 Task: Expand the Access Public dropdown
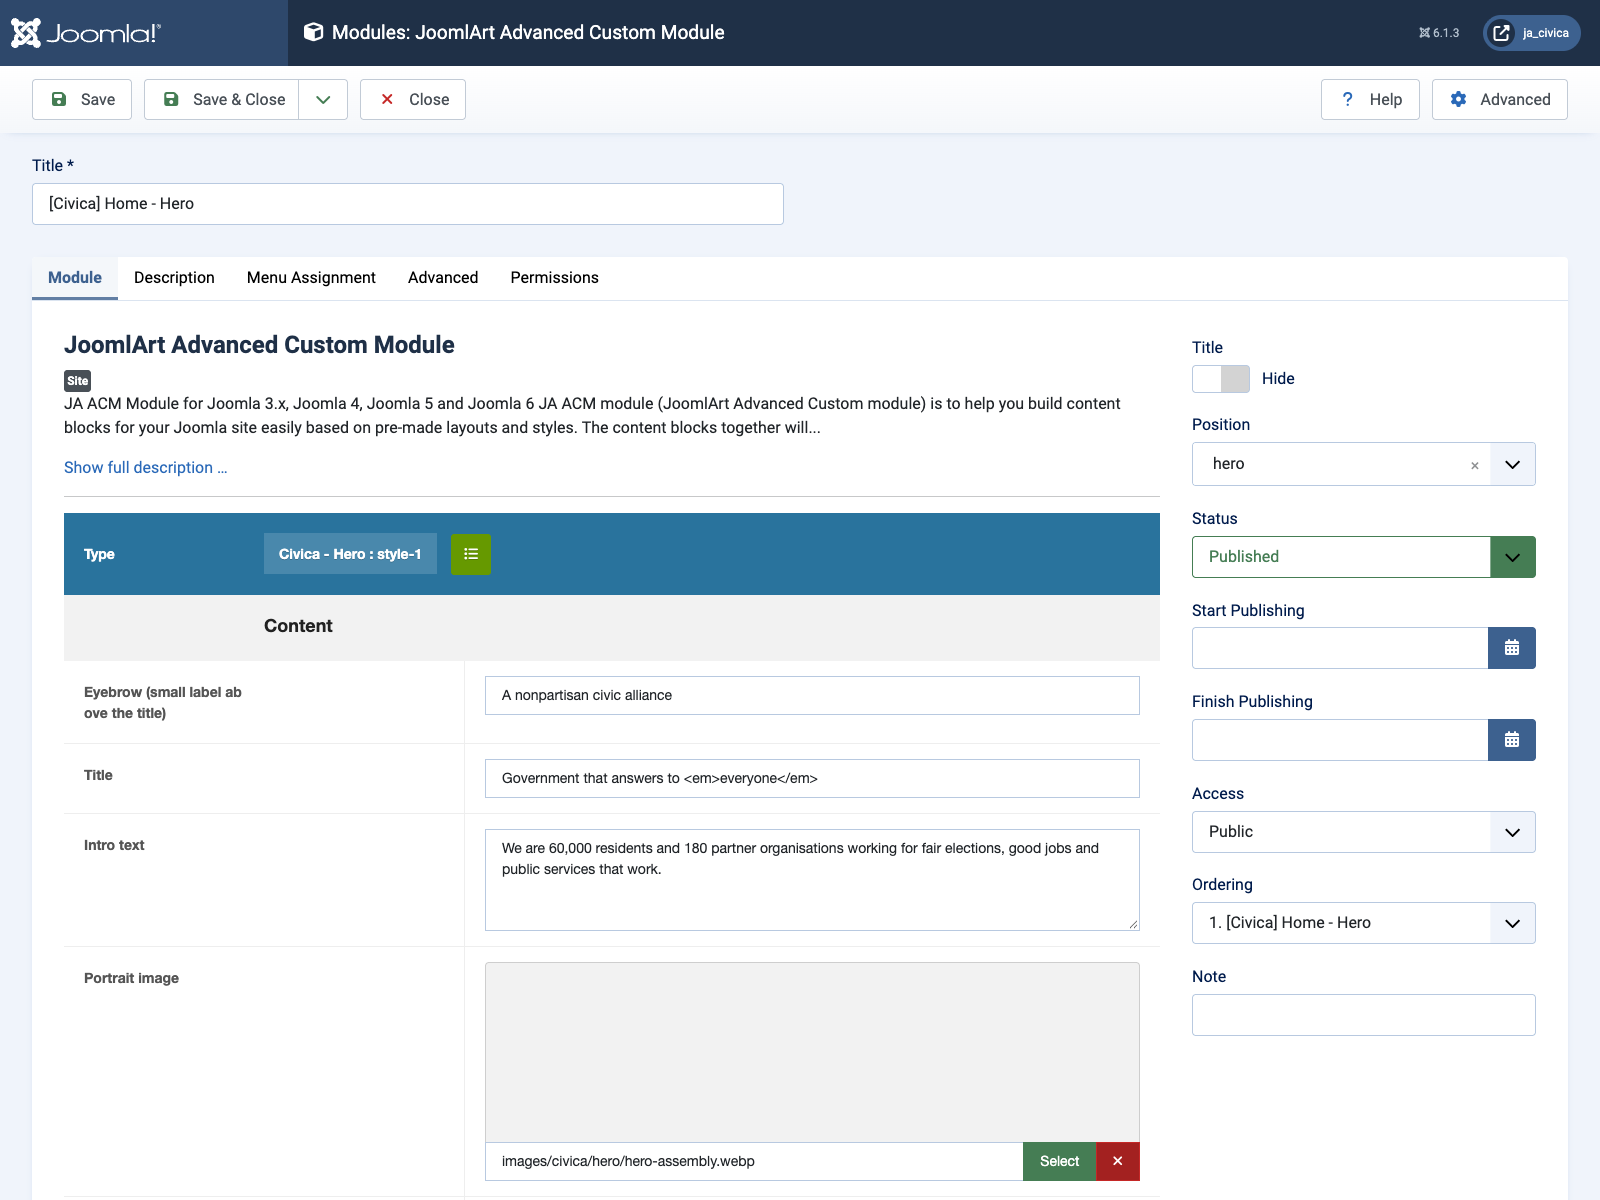click(1364, 832)
